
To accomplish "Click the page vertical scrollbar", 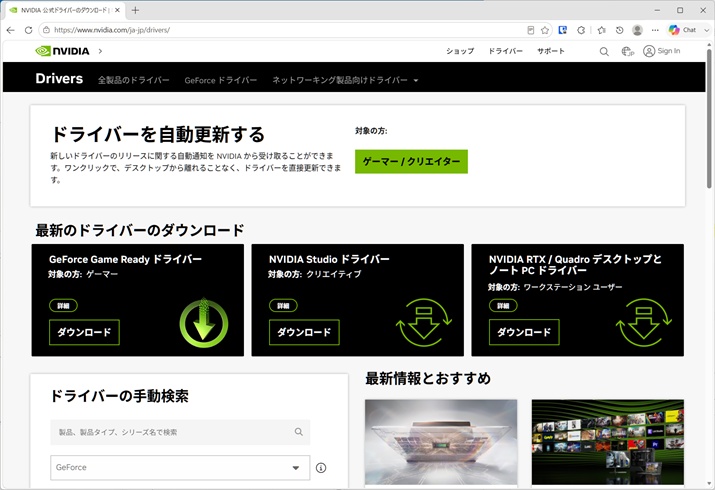I will [709, 119].
